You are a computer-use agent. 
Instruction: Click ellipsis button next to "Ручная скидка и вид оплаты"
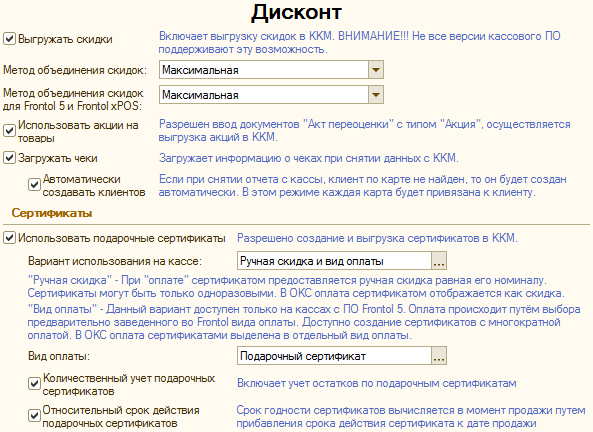pyautogui.click(x=439, y=261)
